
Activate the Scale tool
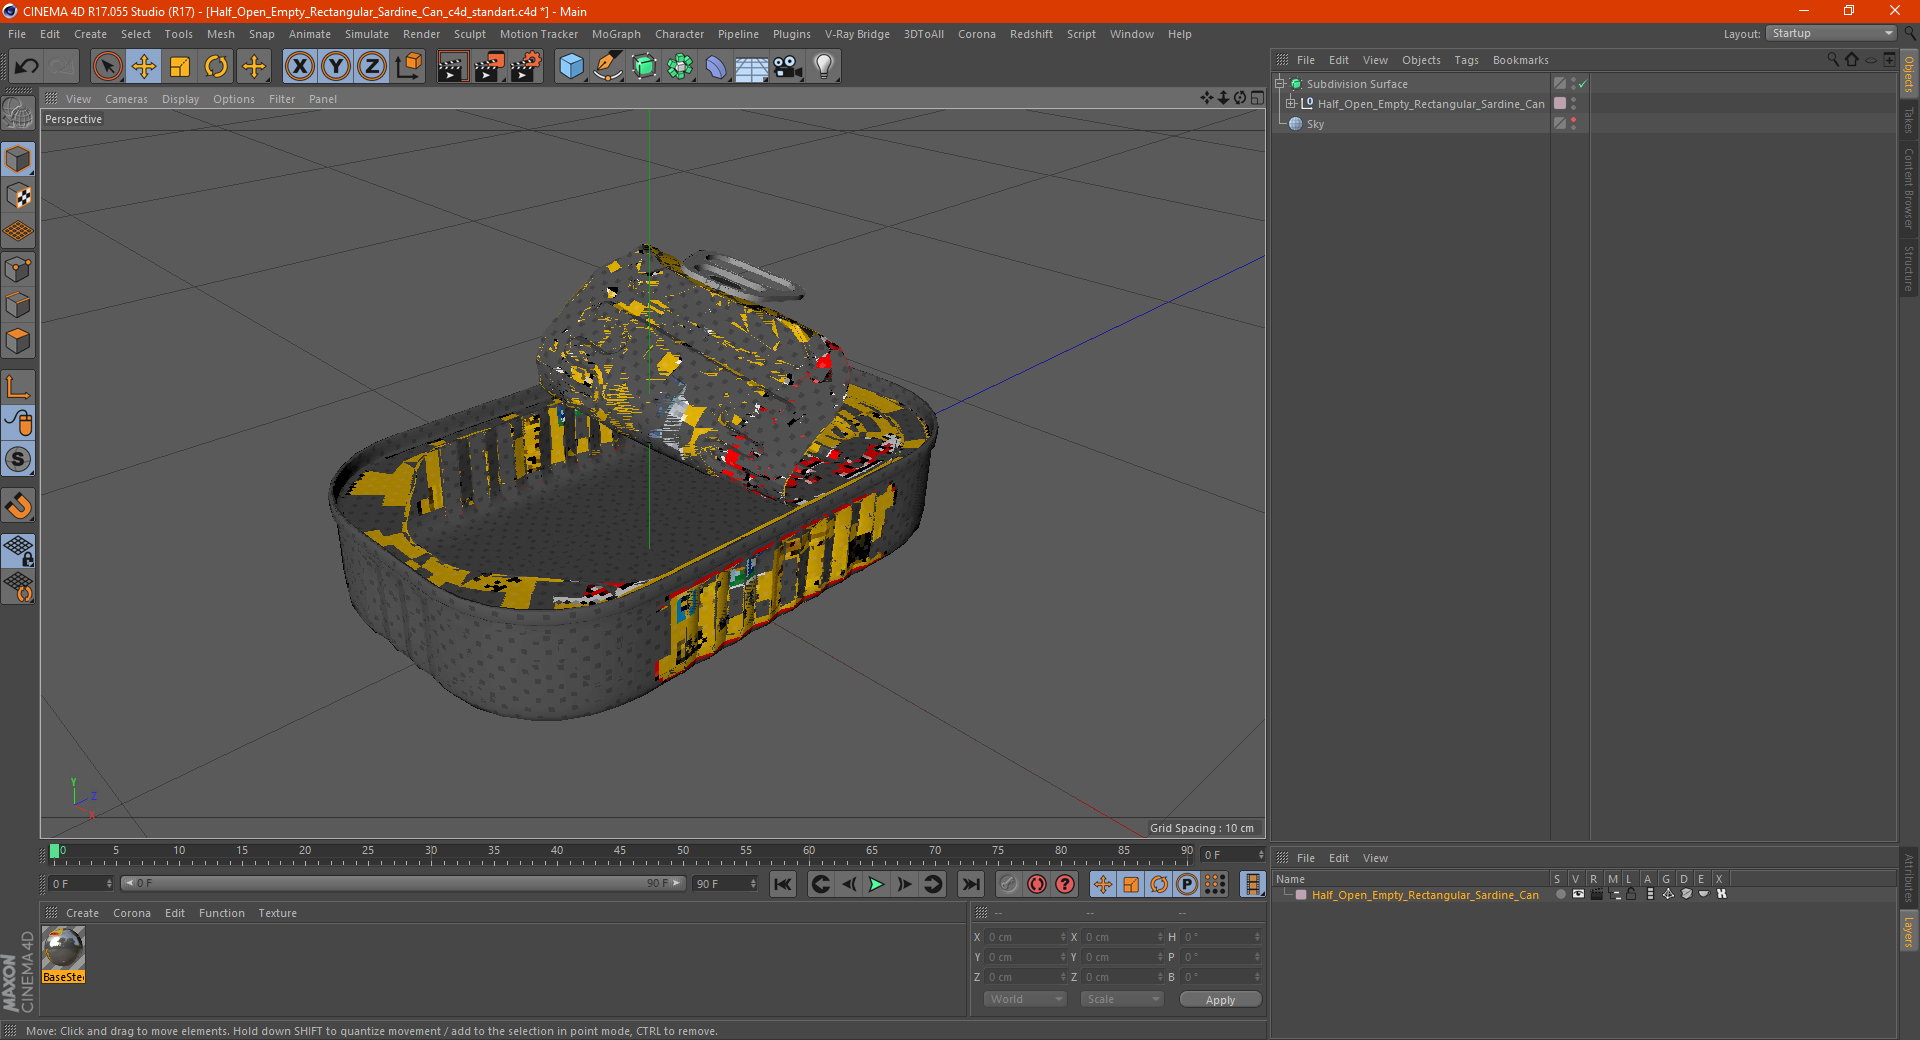pyautogui.click(x=180, y=67)
